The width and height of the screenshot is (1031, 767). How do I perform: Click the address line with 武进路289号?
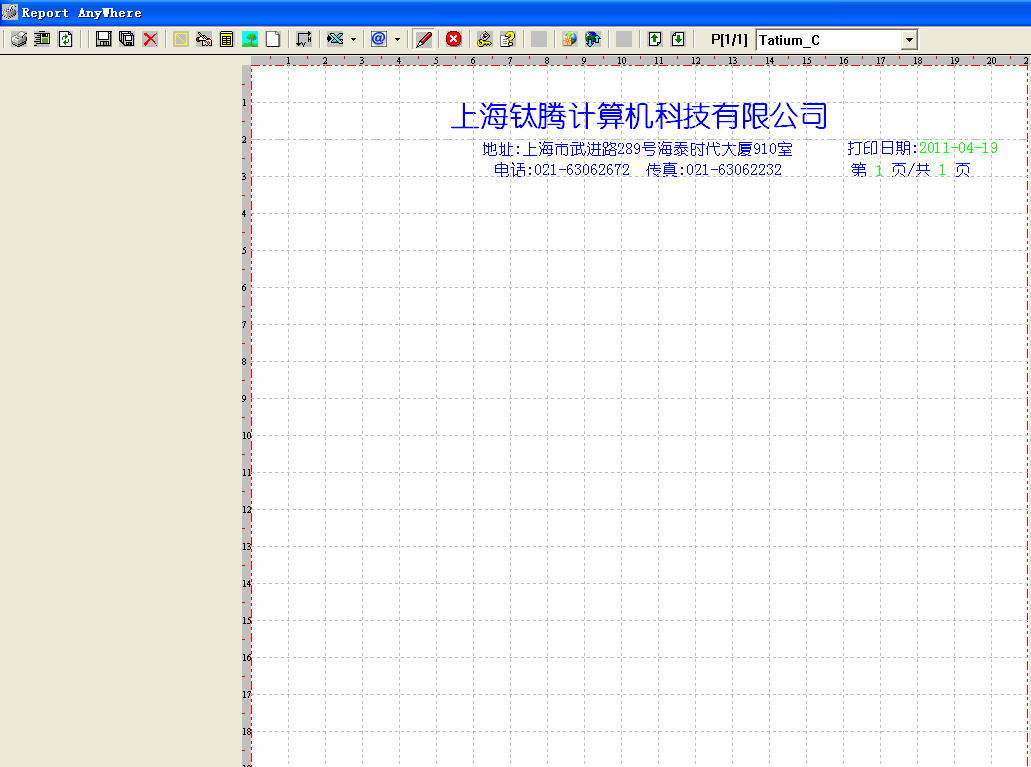point(637,149)
